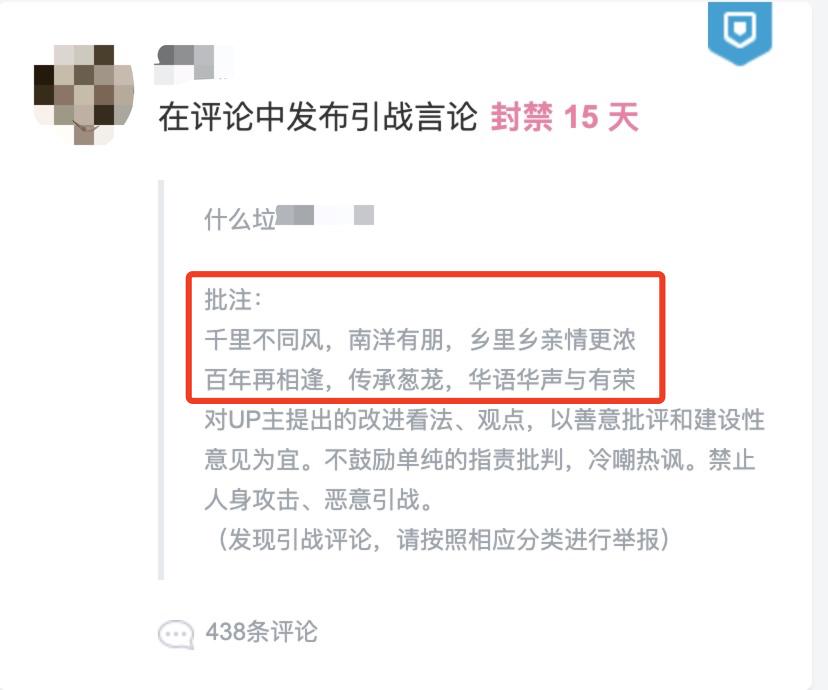
Task: Click the note 请按照相应分类进行举报
Action: click(528, 540)
